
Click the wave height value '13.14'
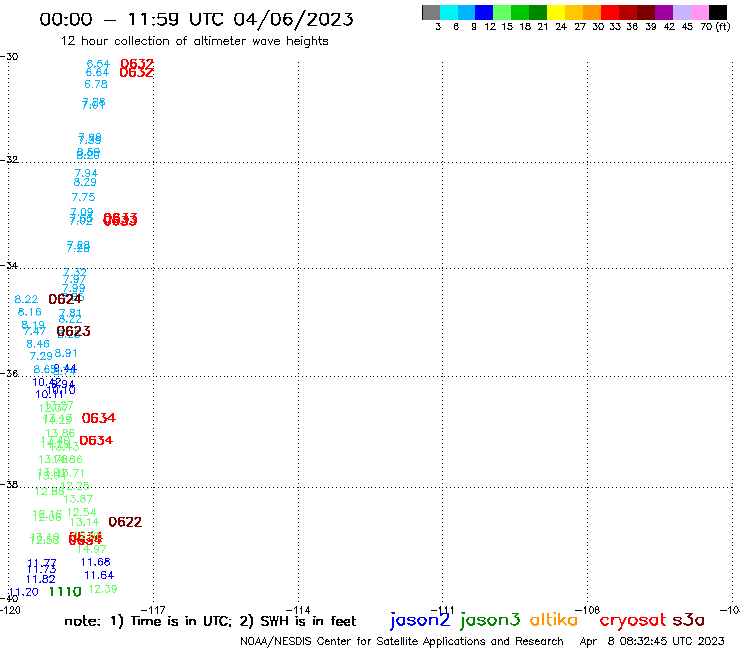(84, 522)
